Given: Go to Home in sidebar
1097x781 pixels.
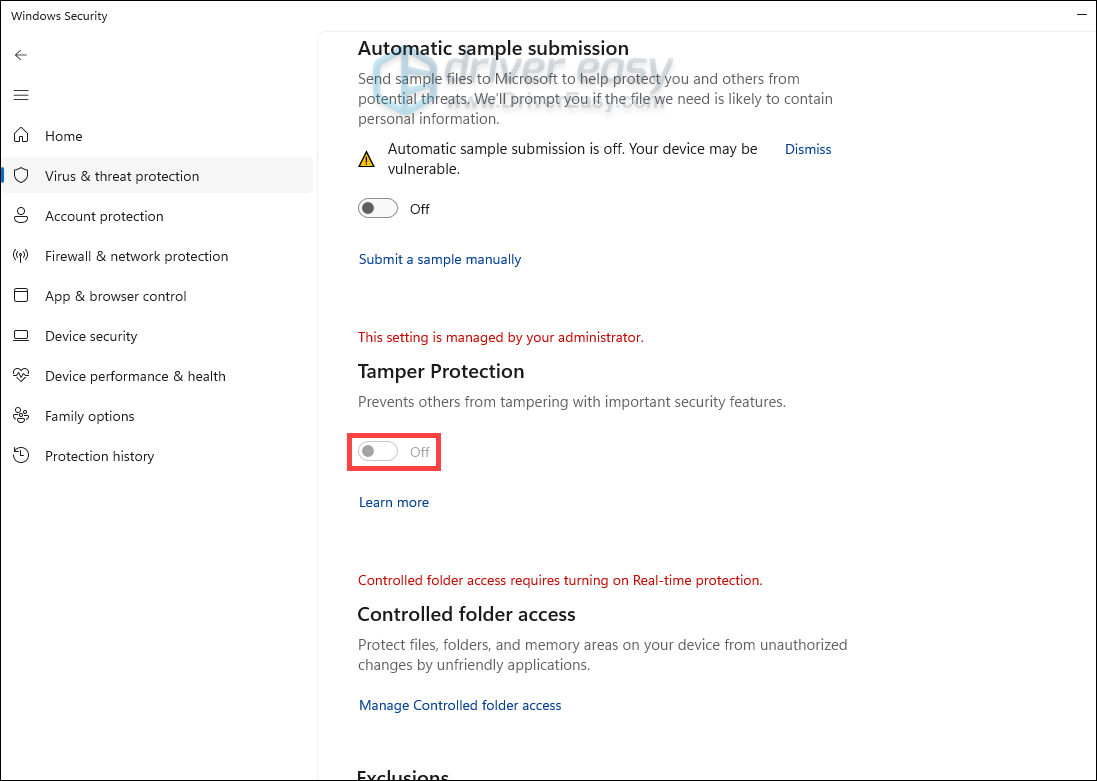Looking at the screenshot, I should click(x=157, y=136).
